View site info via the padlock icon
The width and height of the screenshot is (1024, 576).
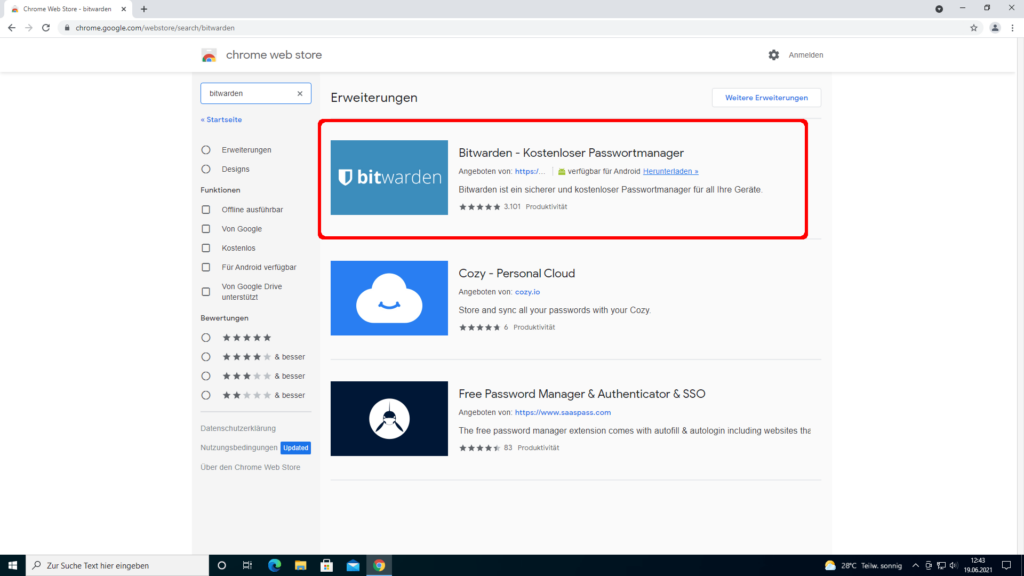[x=67, y=27]
